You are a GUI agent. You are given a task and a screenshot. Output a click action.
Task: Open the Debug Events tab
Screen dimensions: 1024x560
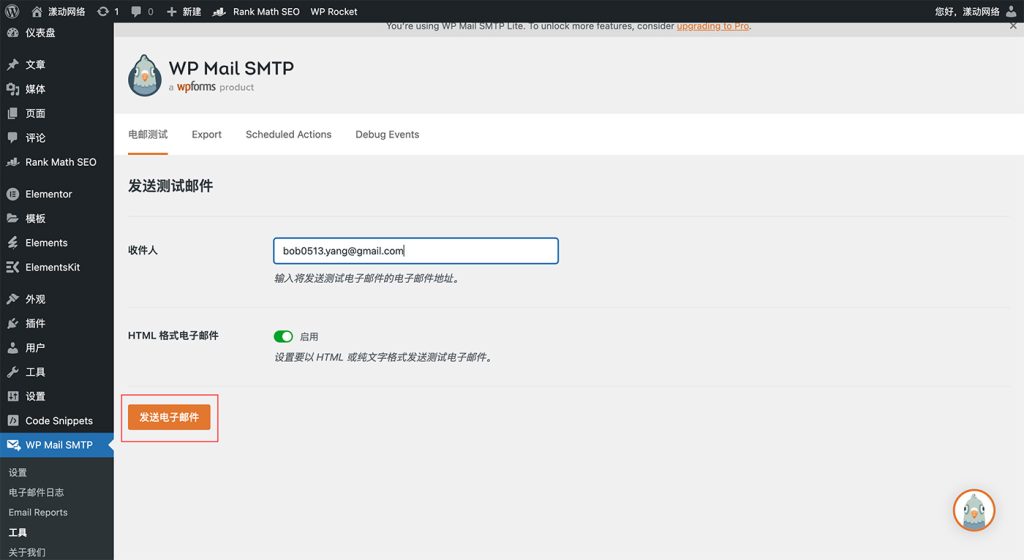pos(387,134)
